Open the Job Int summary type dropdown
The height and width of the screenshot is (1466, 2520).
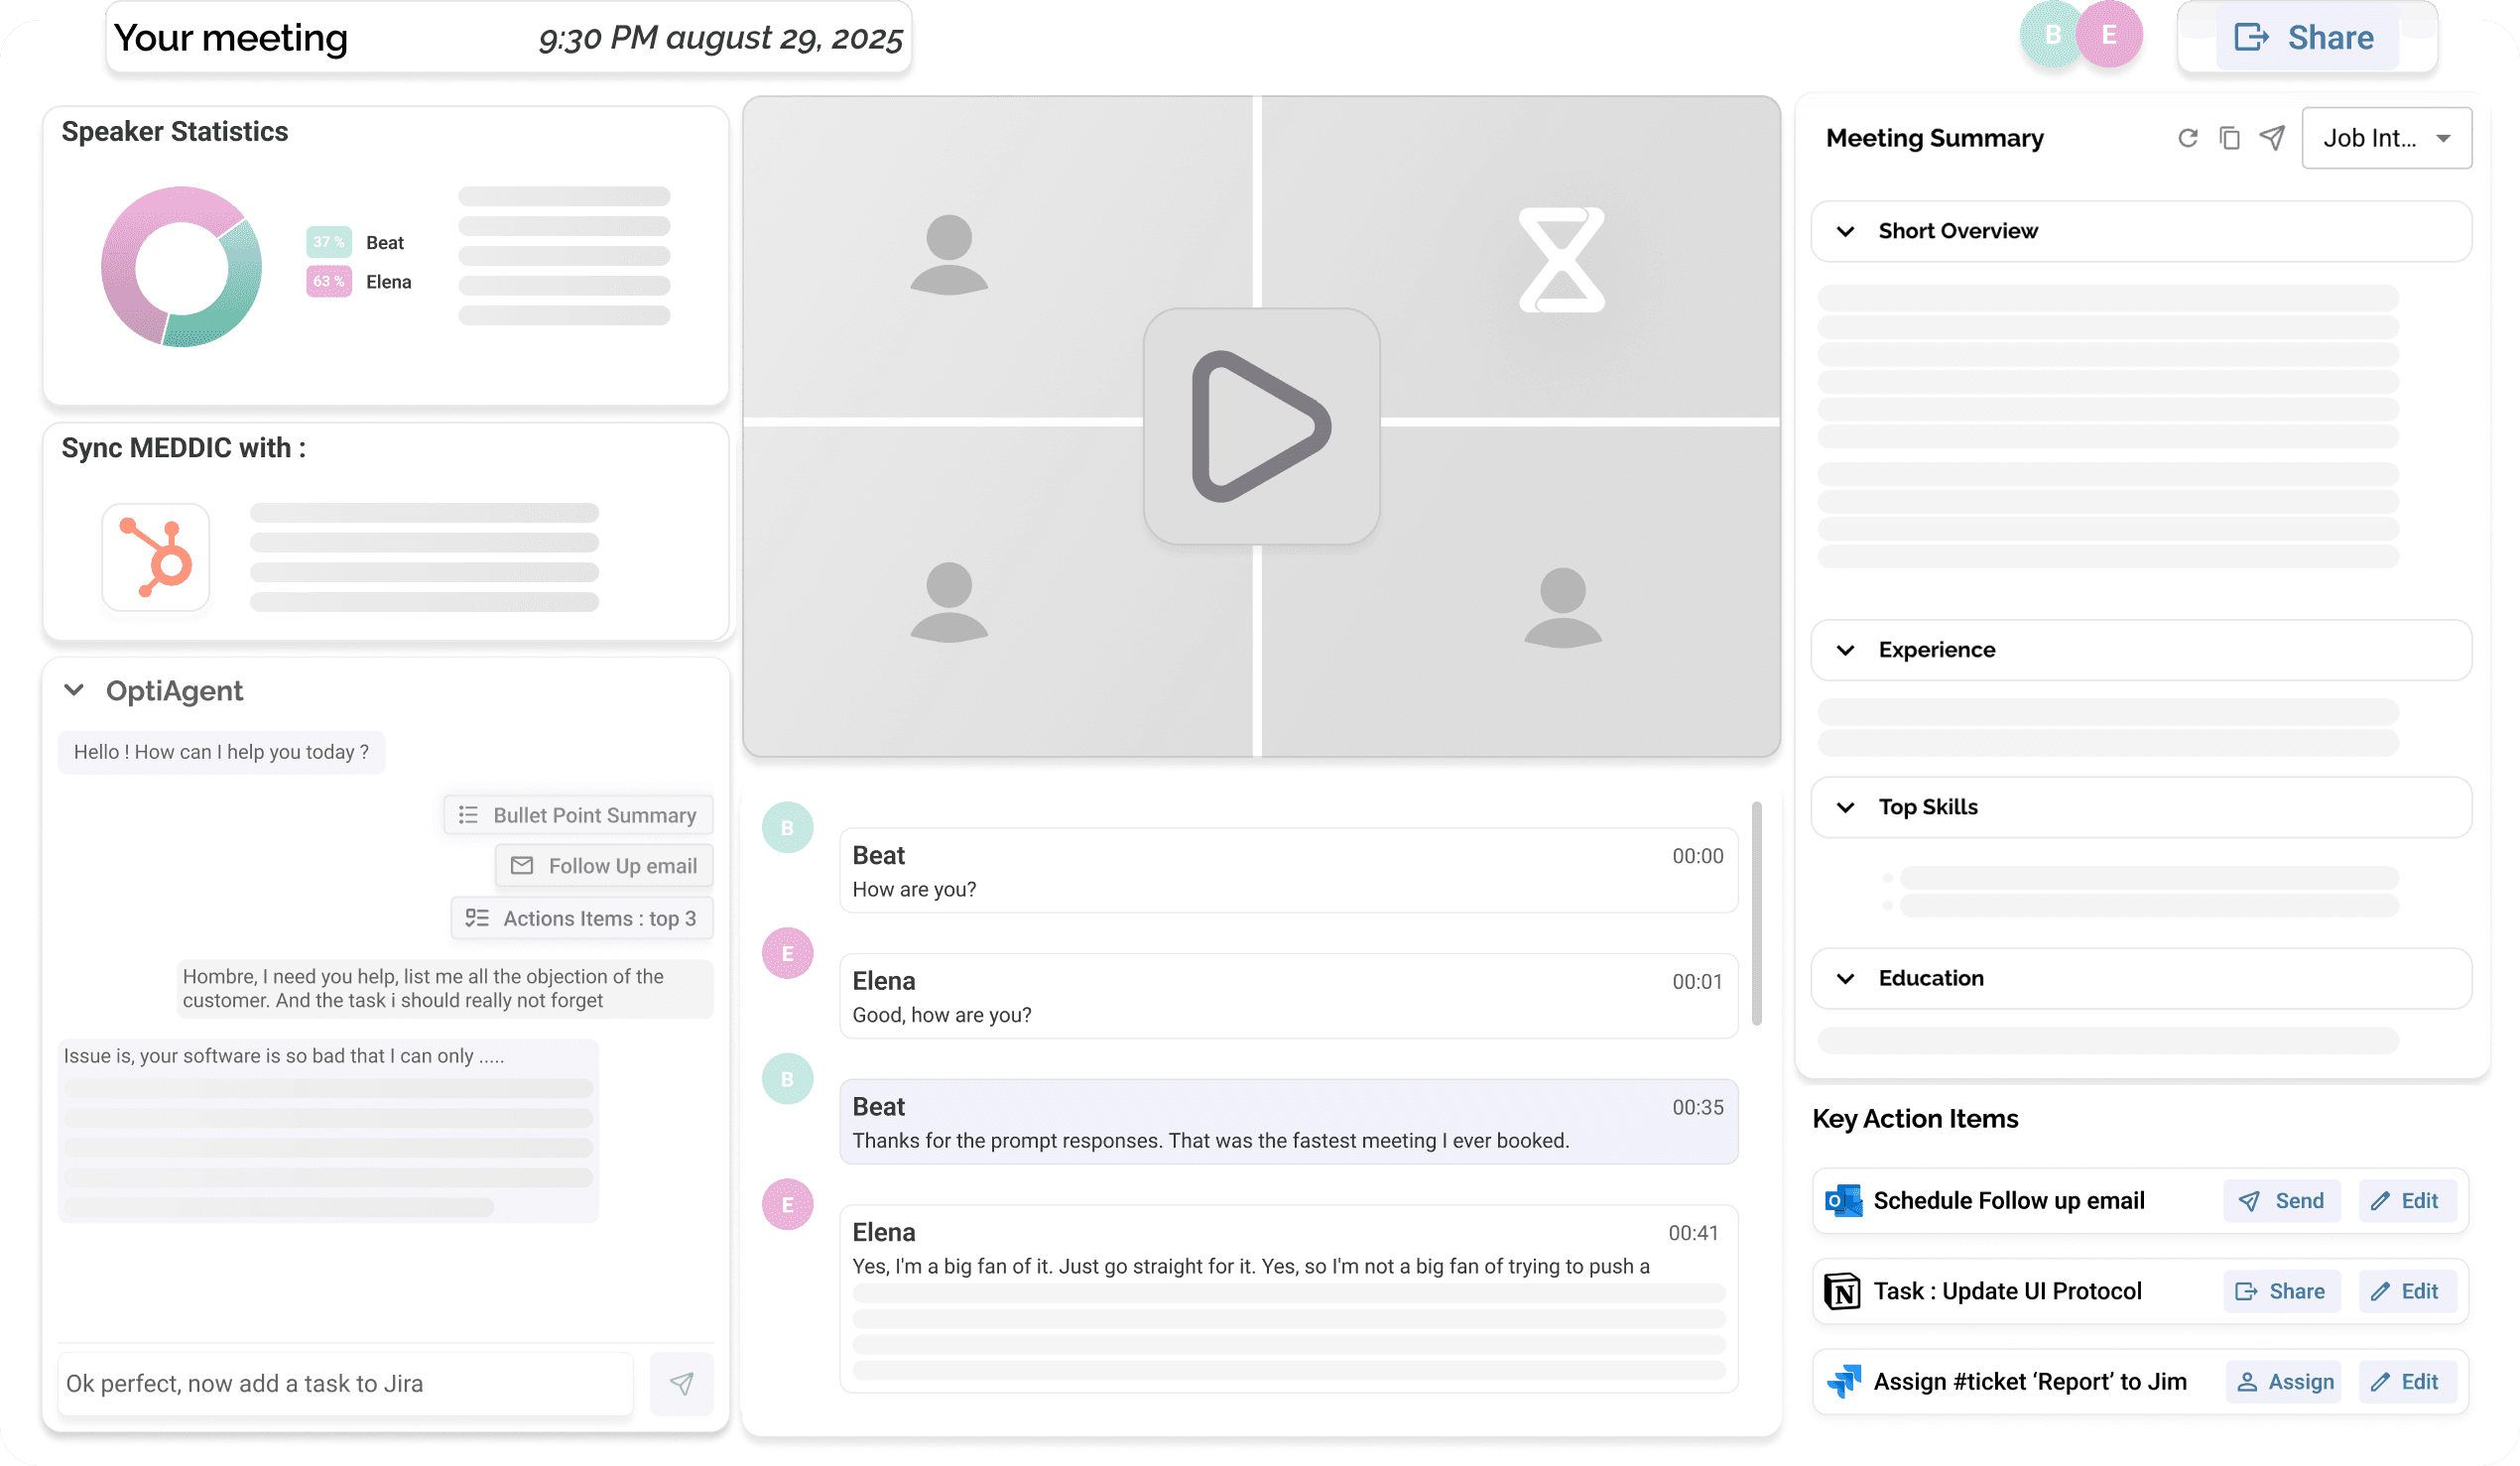click(2387, 138)
